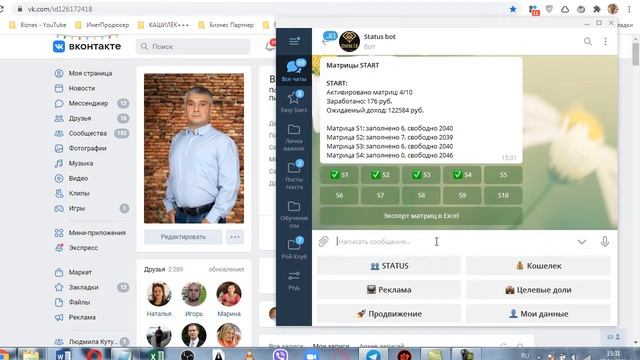Open Моя страница in VK sidebar

pos(83,73)
